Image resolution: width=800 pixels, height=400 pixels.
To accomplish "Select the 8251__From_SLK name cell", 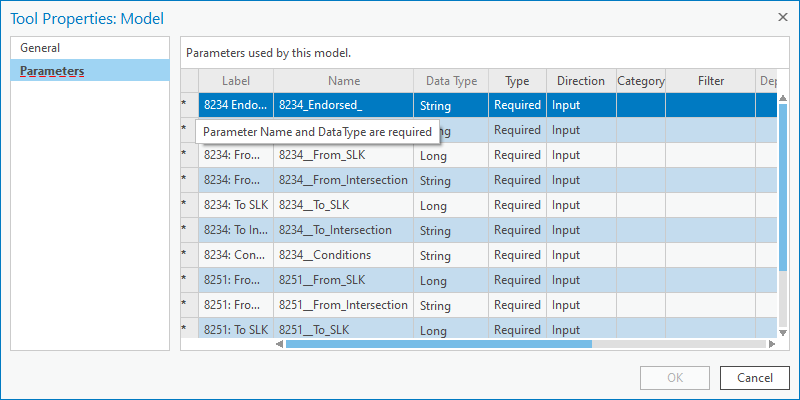I will (343, 280).
